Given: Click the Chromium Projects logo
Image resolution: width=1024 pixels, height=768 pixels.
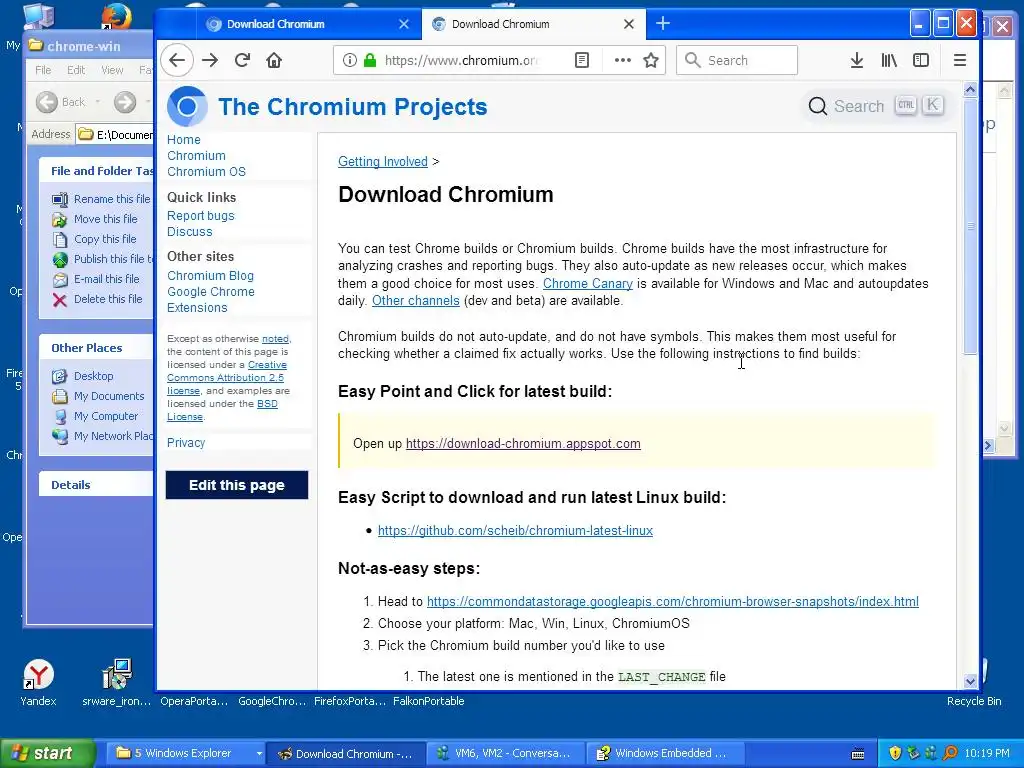Looking at the screenshot, I should point(187,106).
